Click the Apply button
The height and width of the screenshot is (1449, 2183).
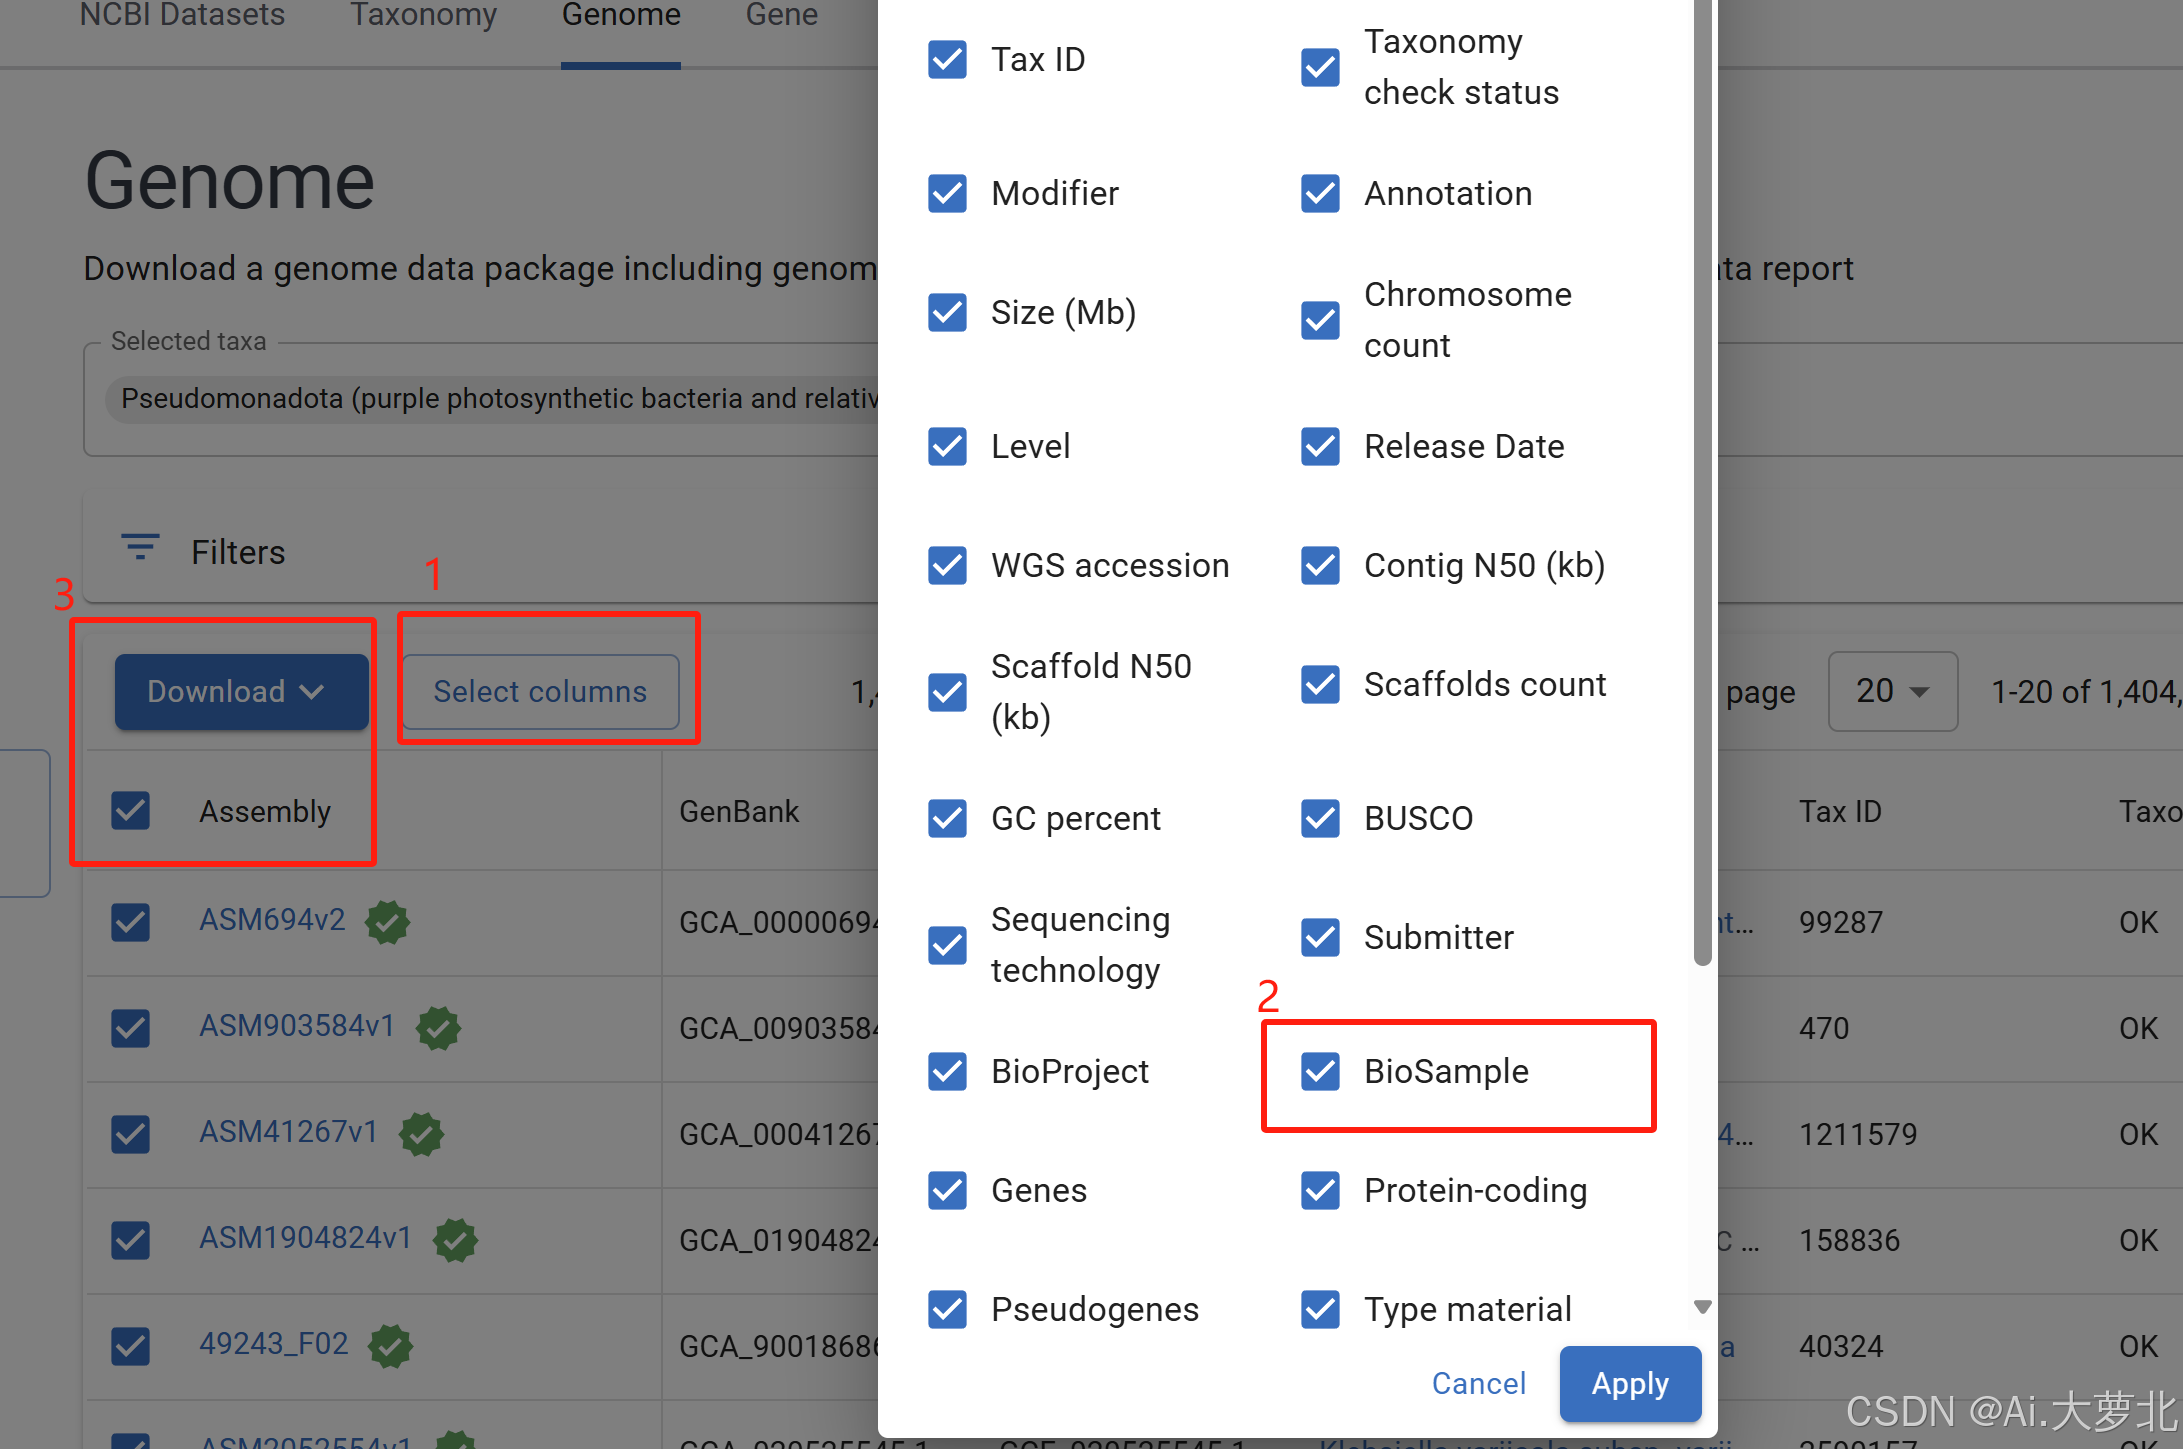(1630, 1383)
